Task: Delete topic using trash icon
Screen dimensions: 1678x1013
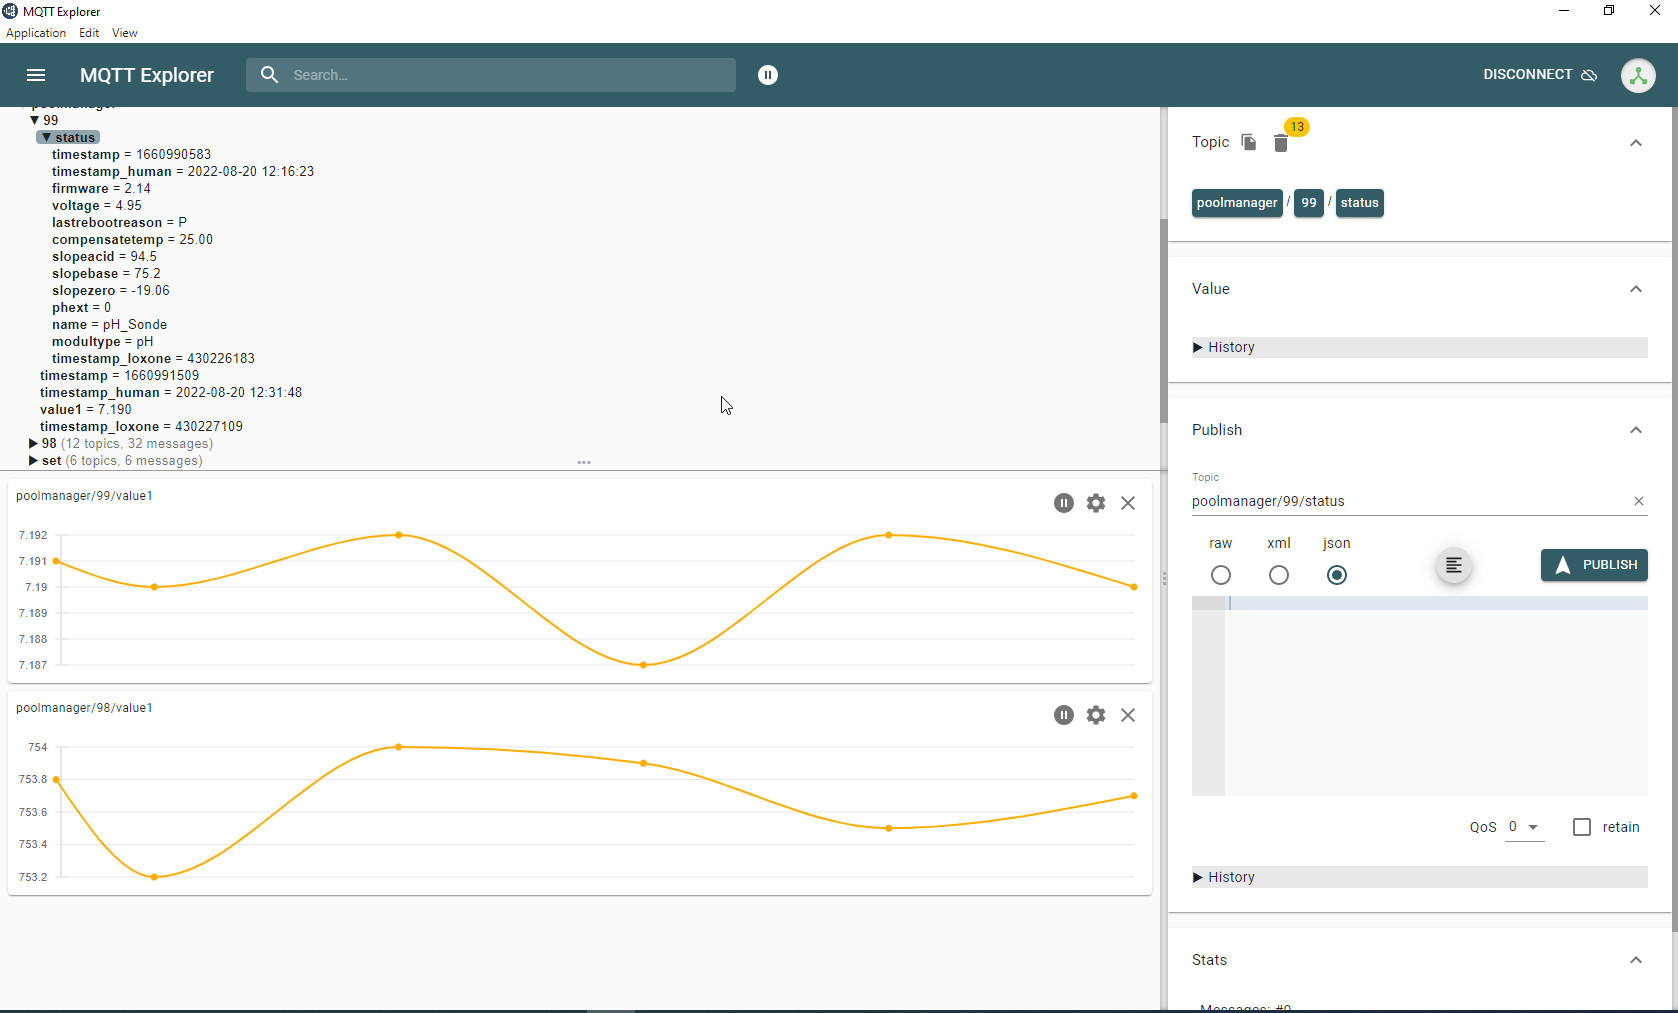Action: pyautogui.click(x=1280, y=143)
